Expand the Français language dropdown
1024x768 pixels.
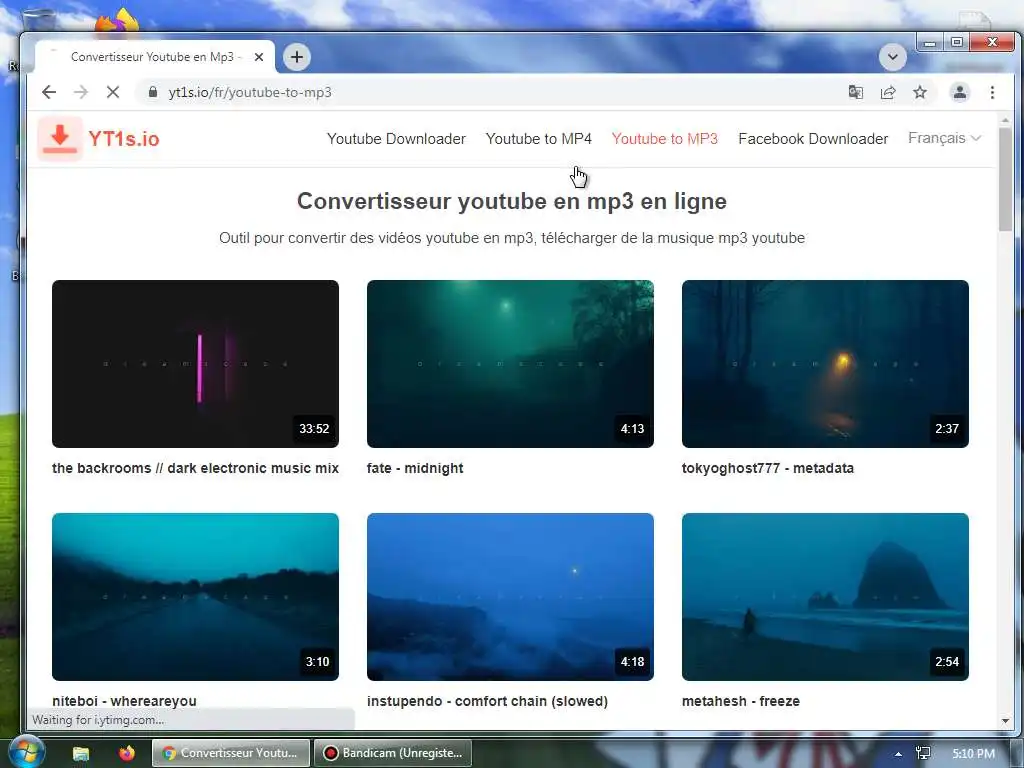[x=944, y=138]
